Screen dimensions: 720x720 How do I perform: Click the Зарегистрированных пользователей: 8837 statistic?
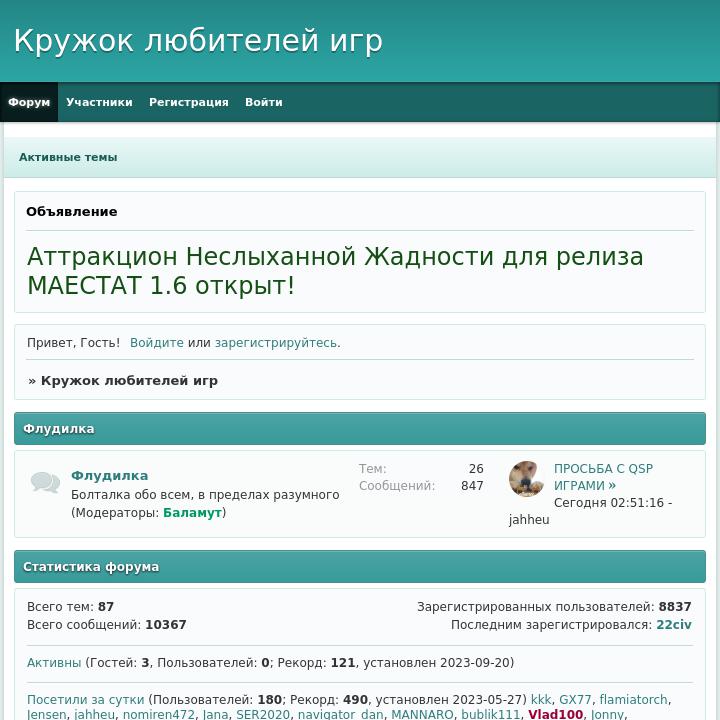pos(554,607)
